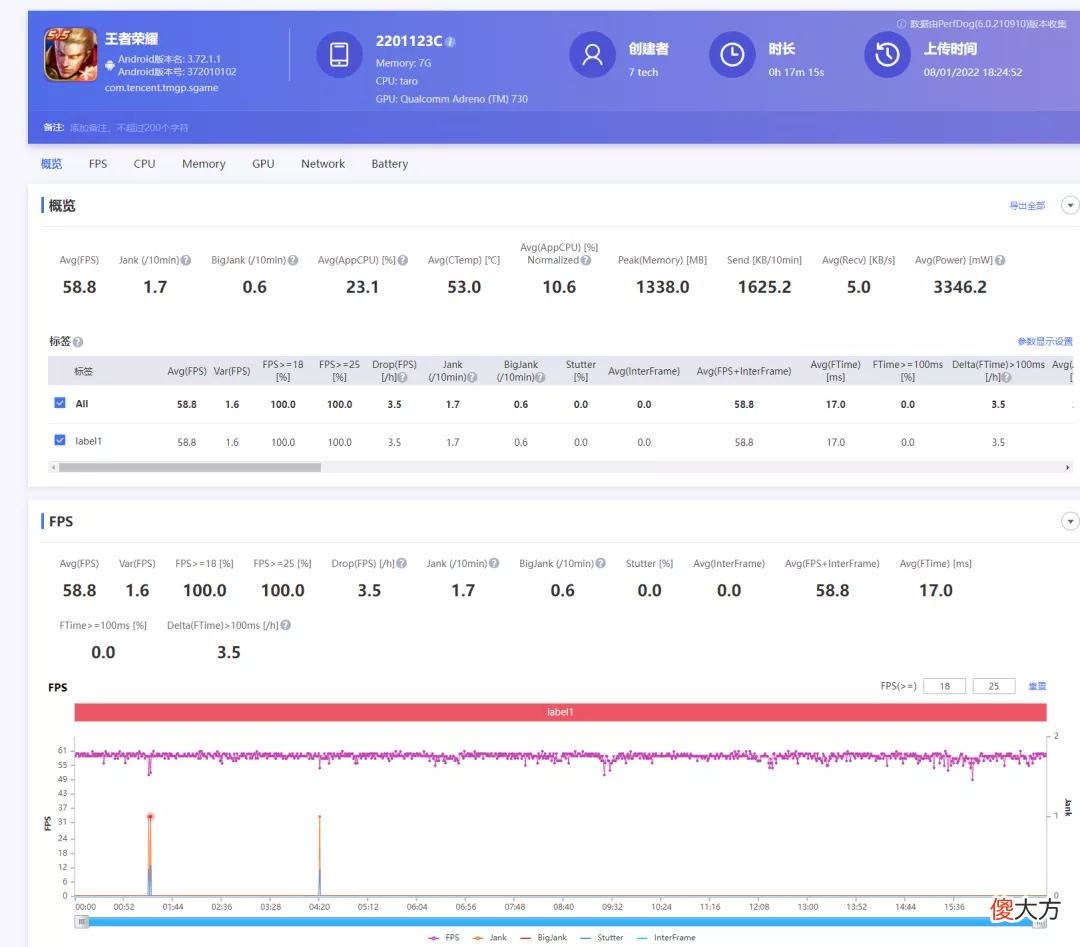The width and height of the screenshot is (1080, 947).
Task: Open the 参数显示设置 link
Action: click(1045, 342)
